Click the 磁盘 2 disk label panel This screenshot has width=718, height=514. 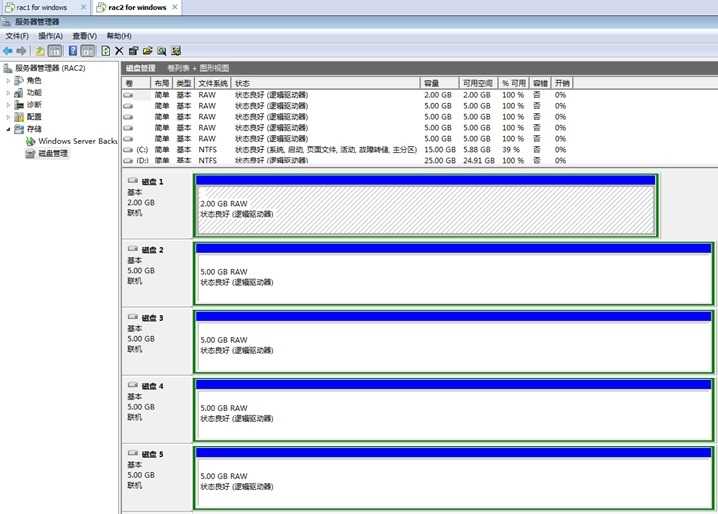point(158,273)
